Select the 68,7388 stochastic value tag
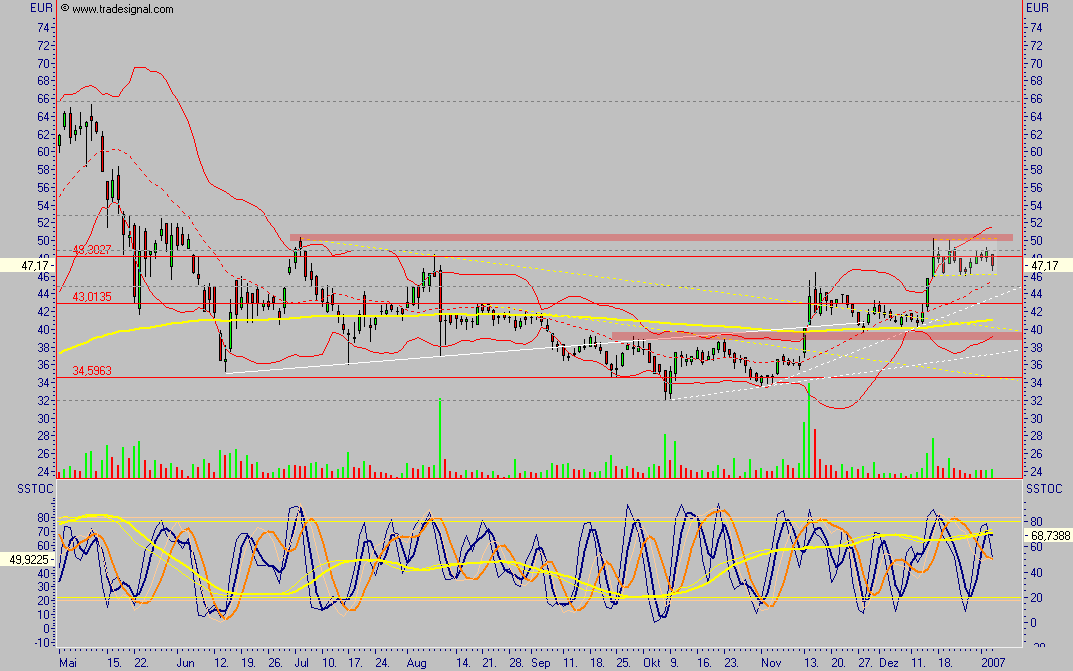The height and width of the screenshot is (671, 1073). click(x=1049, y=536)
